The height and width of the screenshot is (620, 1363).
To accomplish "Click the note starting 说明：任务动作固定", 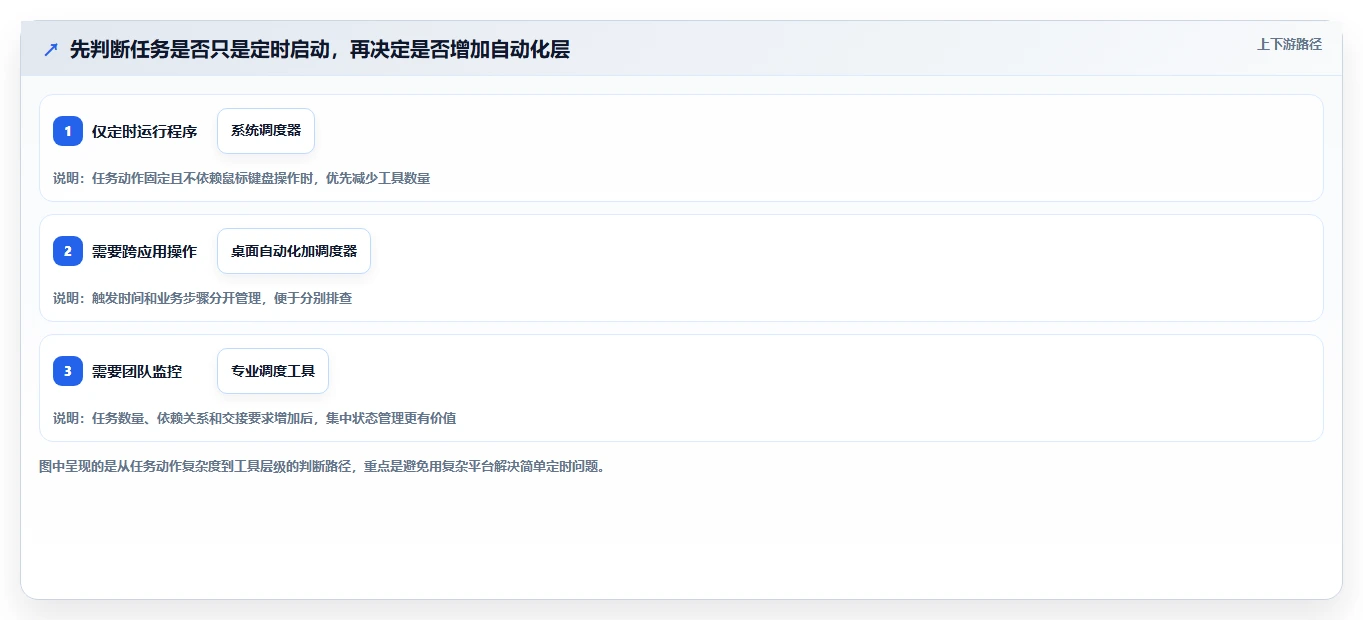I will pyautogui.click(x=241, y=178).
